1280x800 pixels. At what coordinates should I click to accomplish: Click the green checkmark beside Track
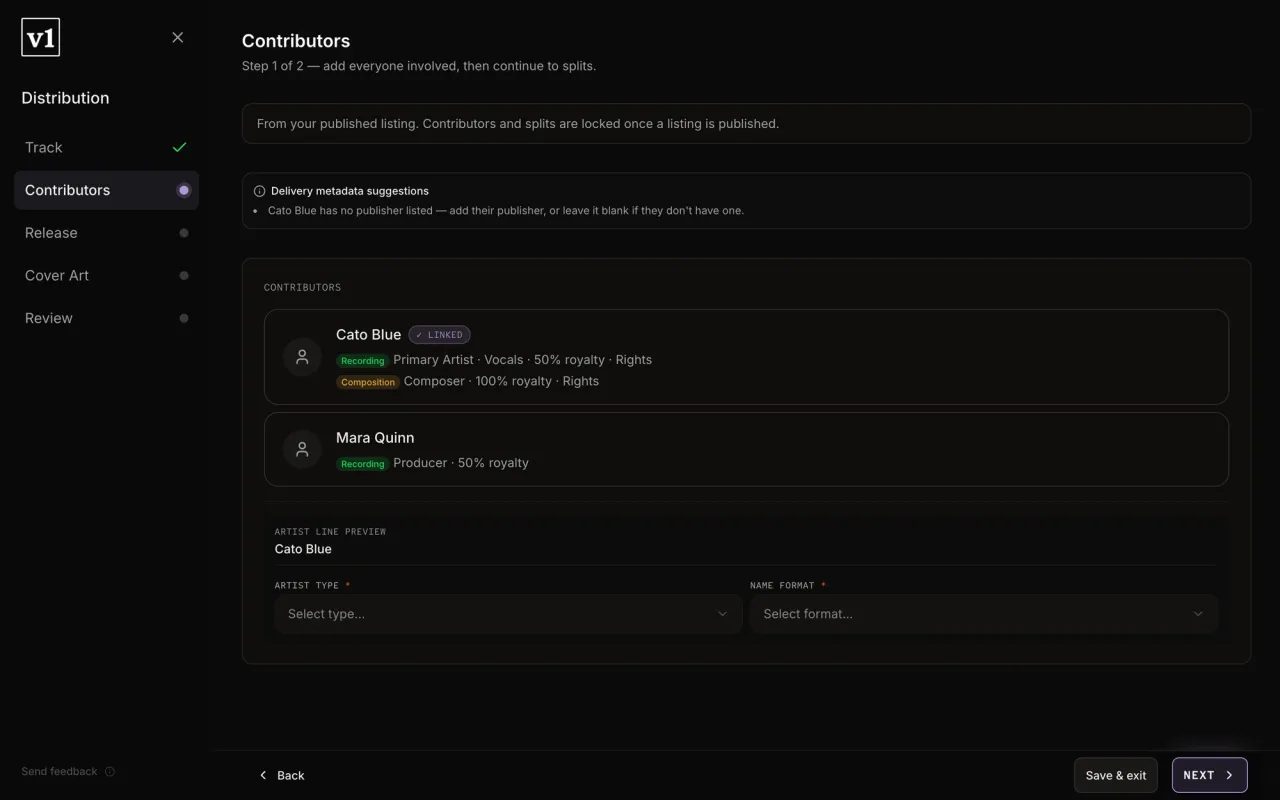[x=179, y=147]
